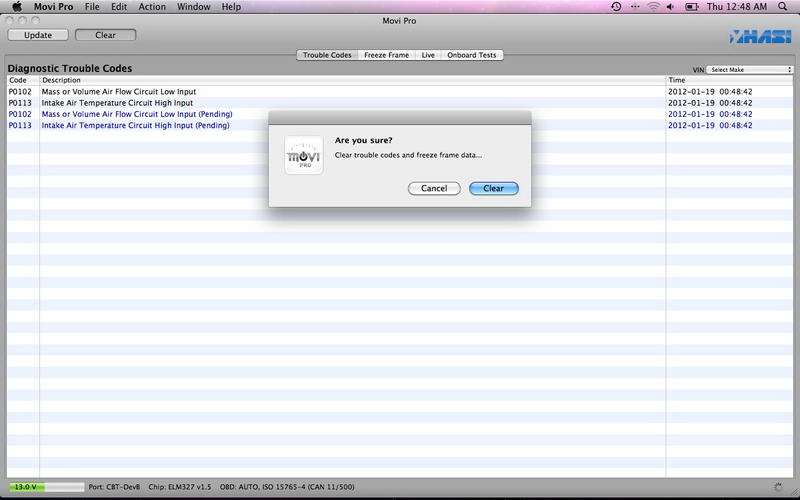Confirm by pressing Clear in dialog

tap(493, 188)
